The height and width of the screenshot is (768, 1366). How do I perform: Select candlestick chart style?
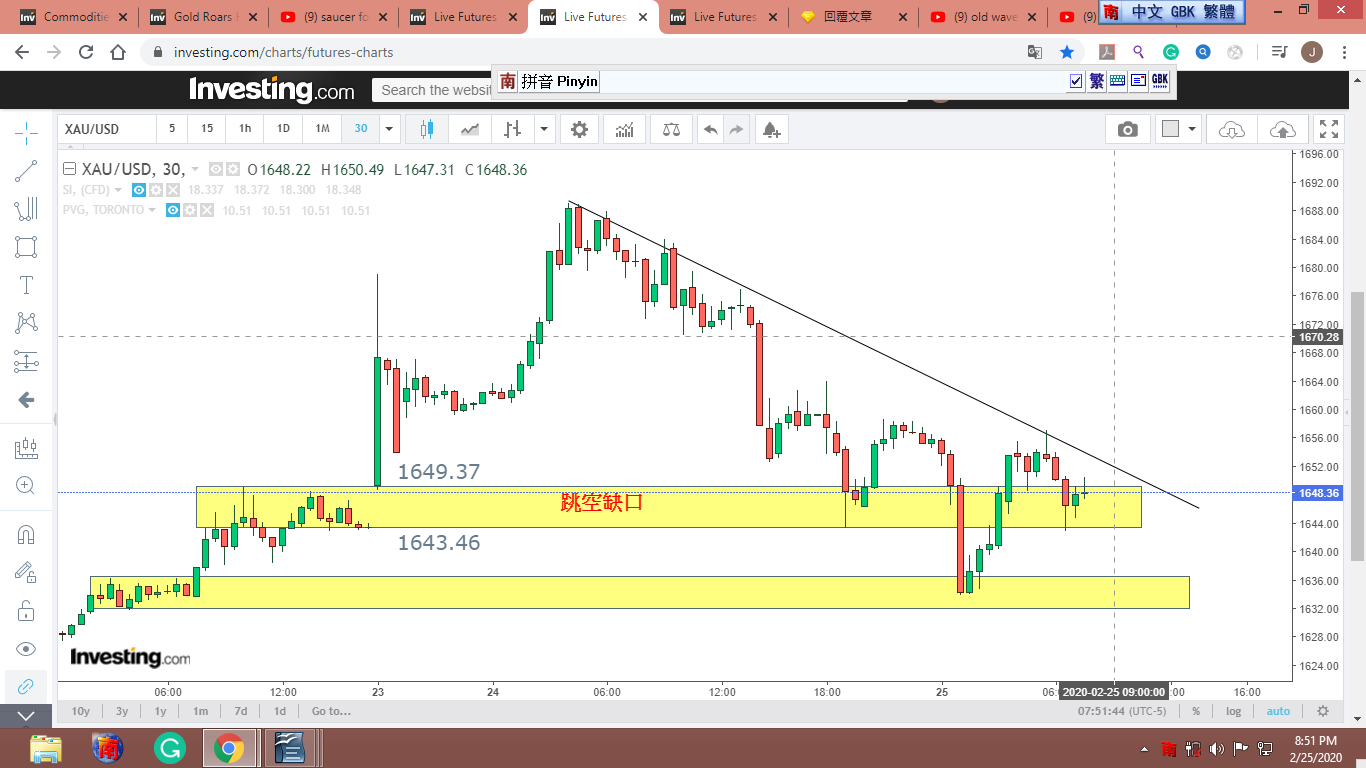427,129
